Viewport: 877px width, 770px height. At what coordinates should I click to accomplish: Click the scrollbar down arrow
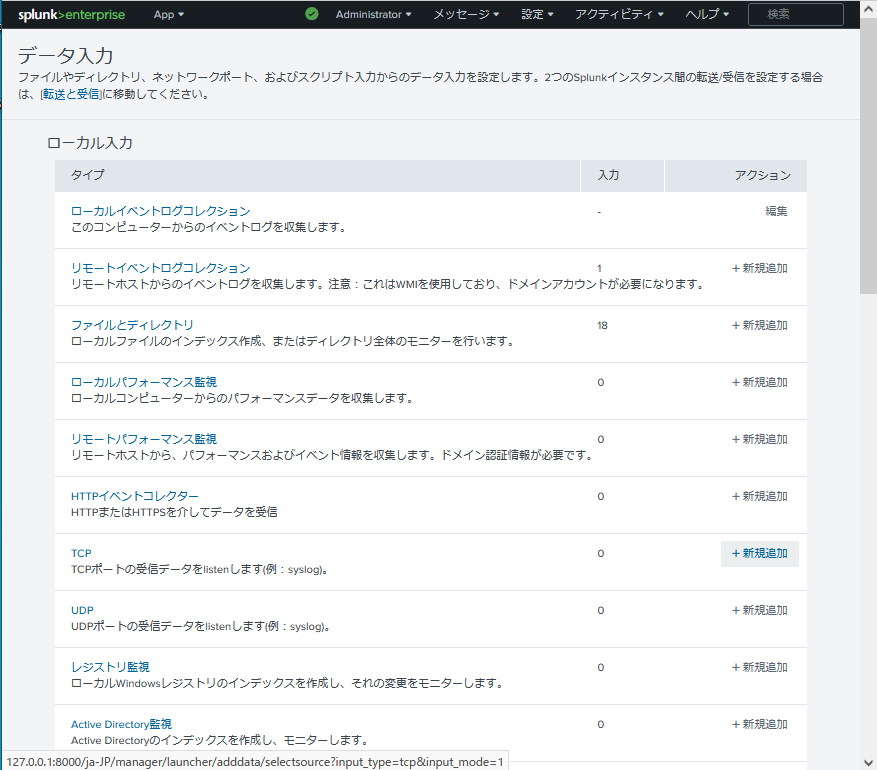click(x=868, y=762)
